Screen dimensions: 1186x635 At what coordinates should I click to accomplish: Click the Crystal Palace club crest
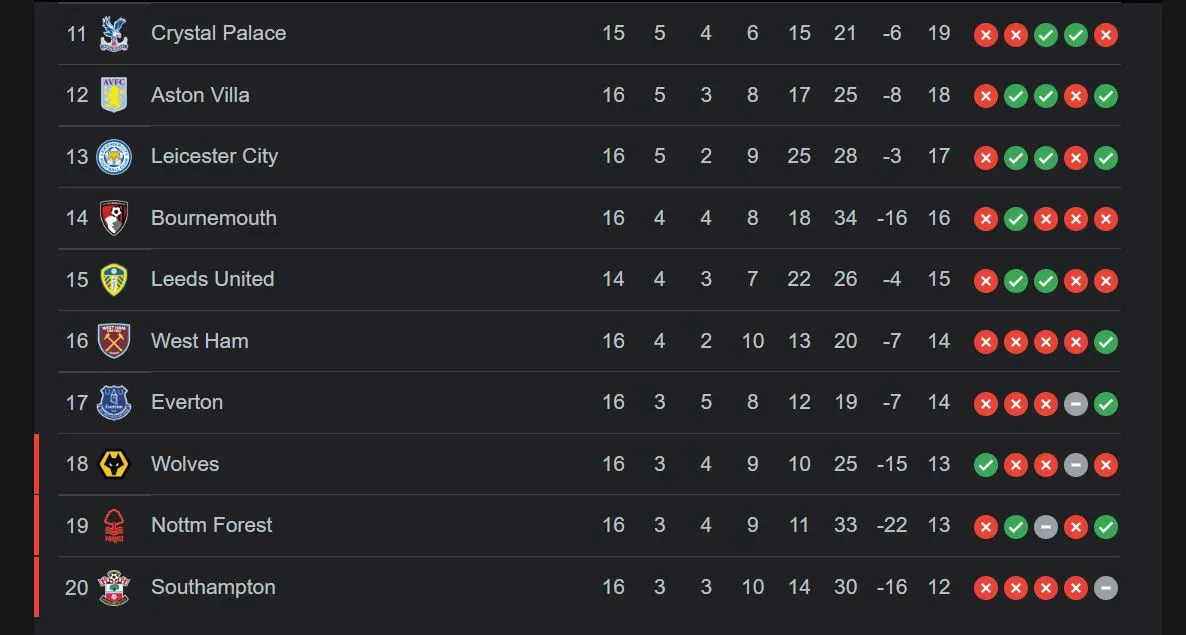[x=114, y=34]
